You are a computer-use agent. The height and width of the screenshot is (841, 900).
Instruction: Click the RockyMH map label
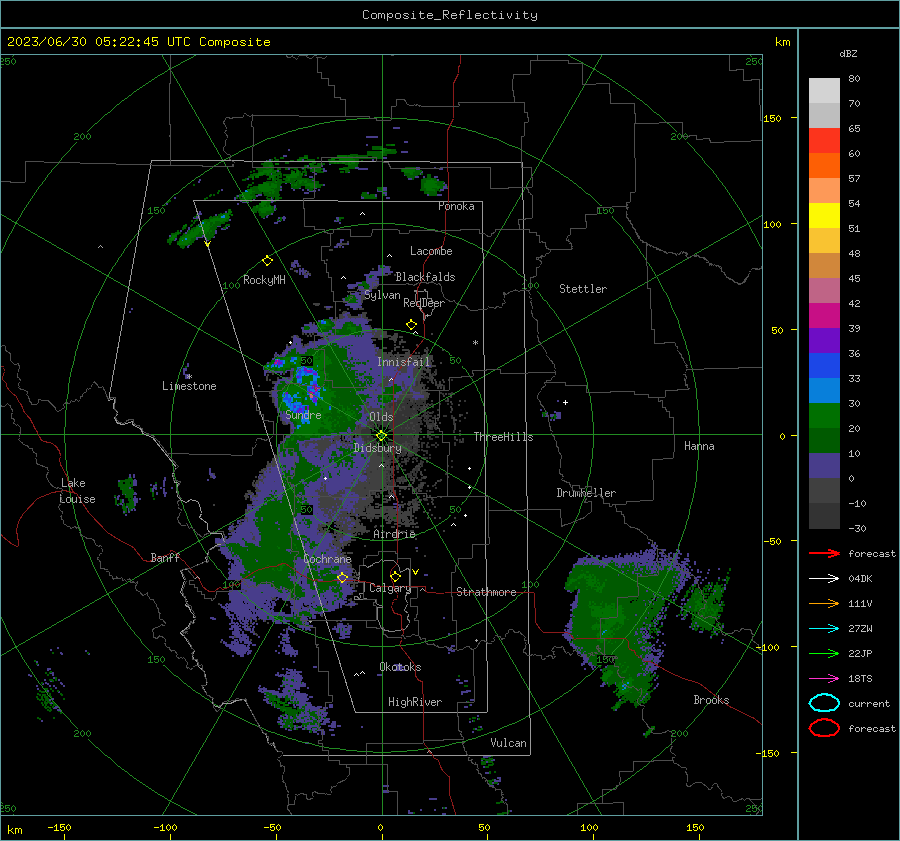[264, 280]
